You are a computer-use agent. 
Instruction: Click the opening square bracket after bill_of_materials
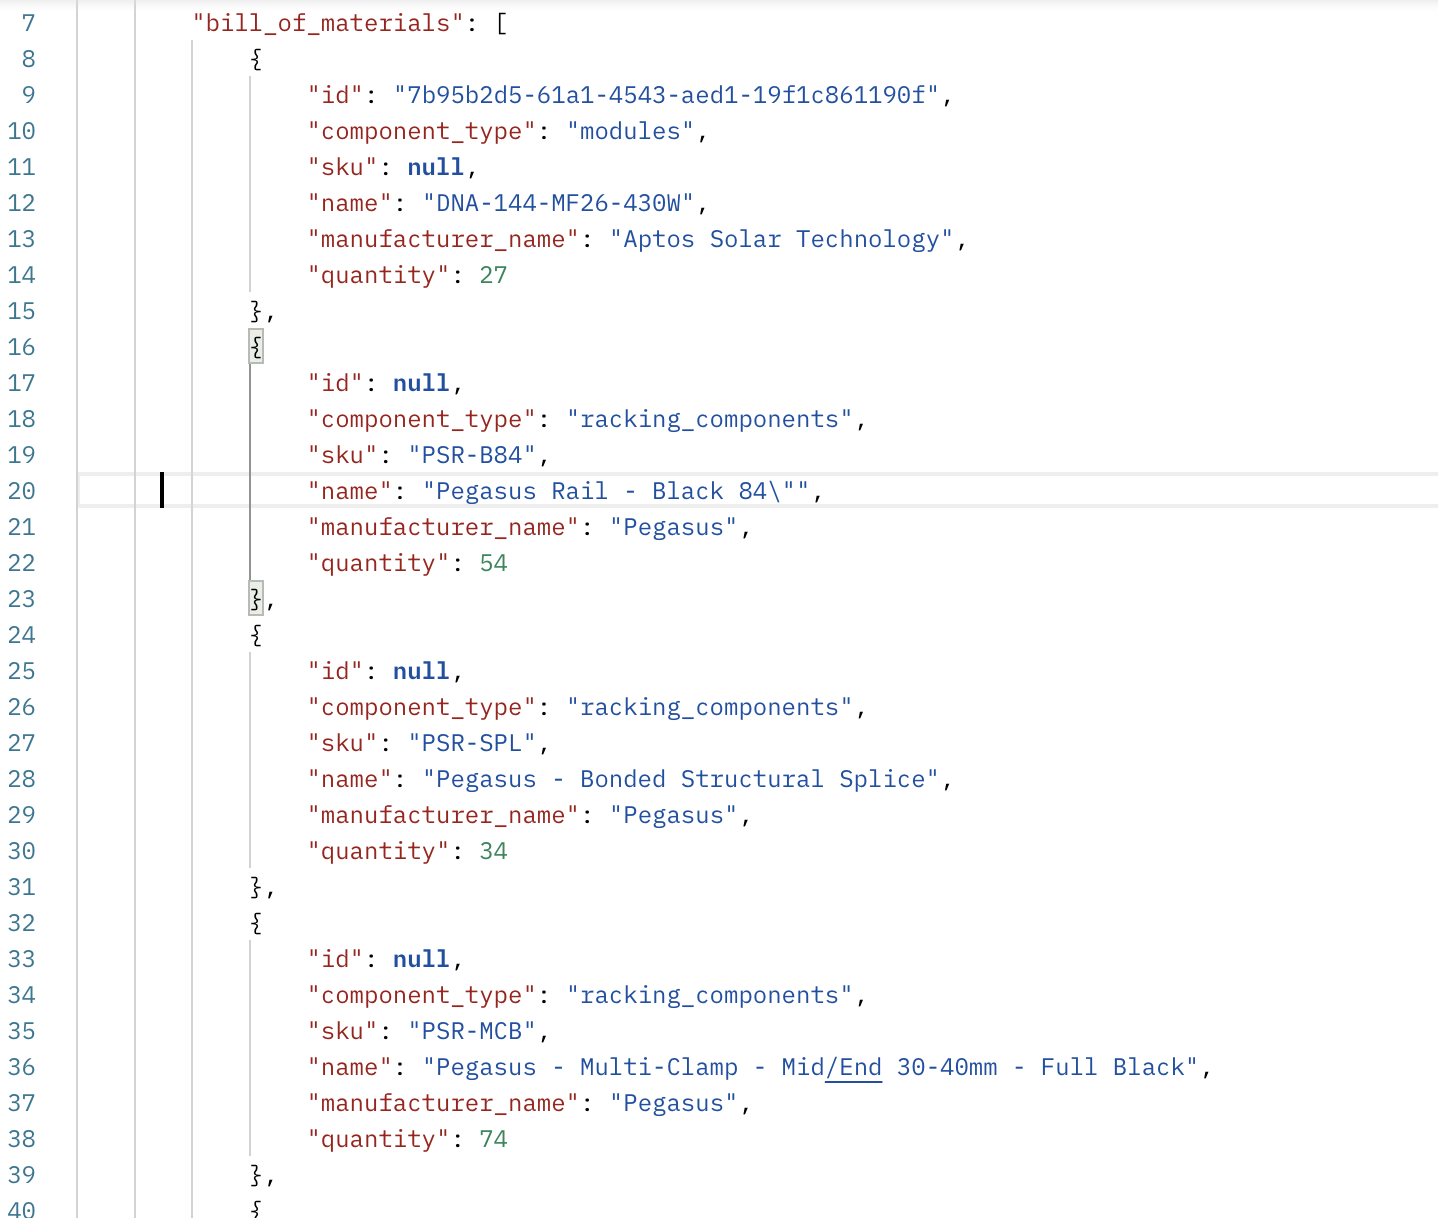pos(501,23)
